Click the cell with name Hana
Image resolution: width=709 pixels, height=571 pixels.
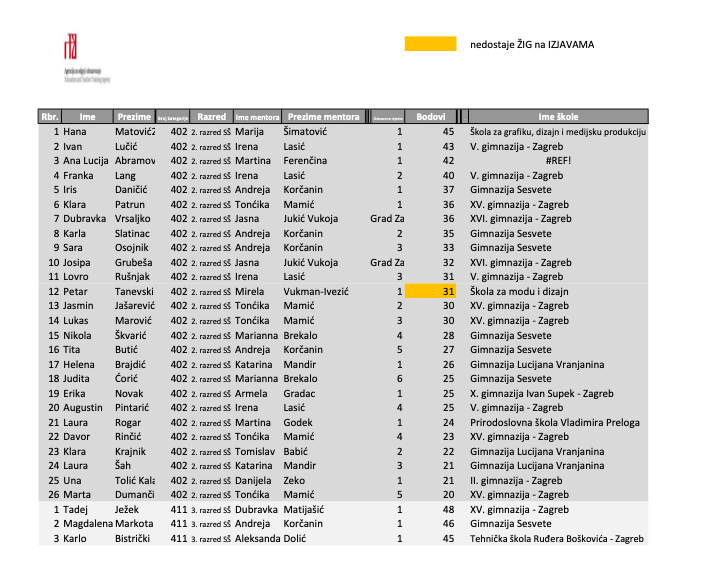(x=75, y=132)
